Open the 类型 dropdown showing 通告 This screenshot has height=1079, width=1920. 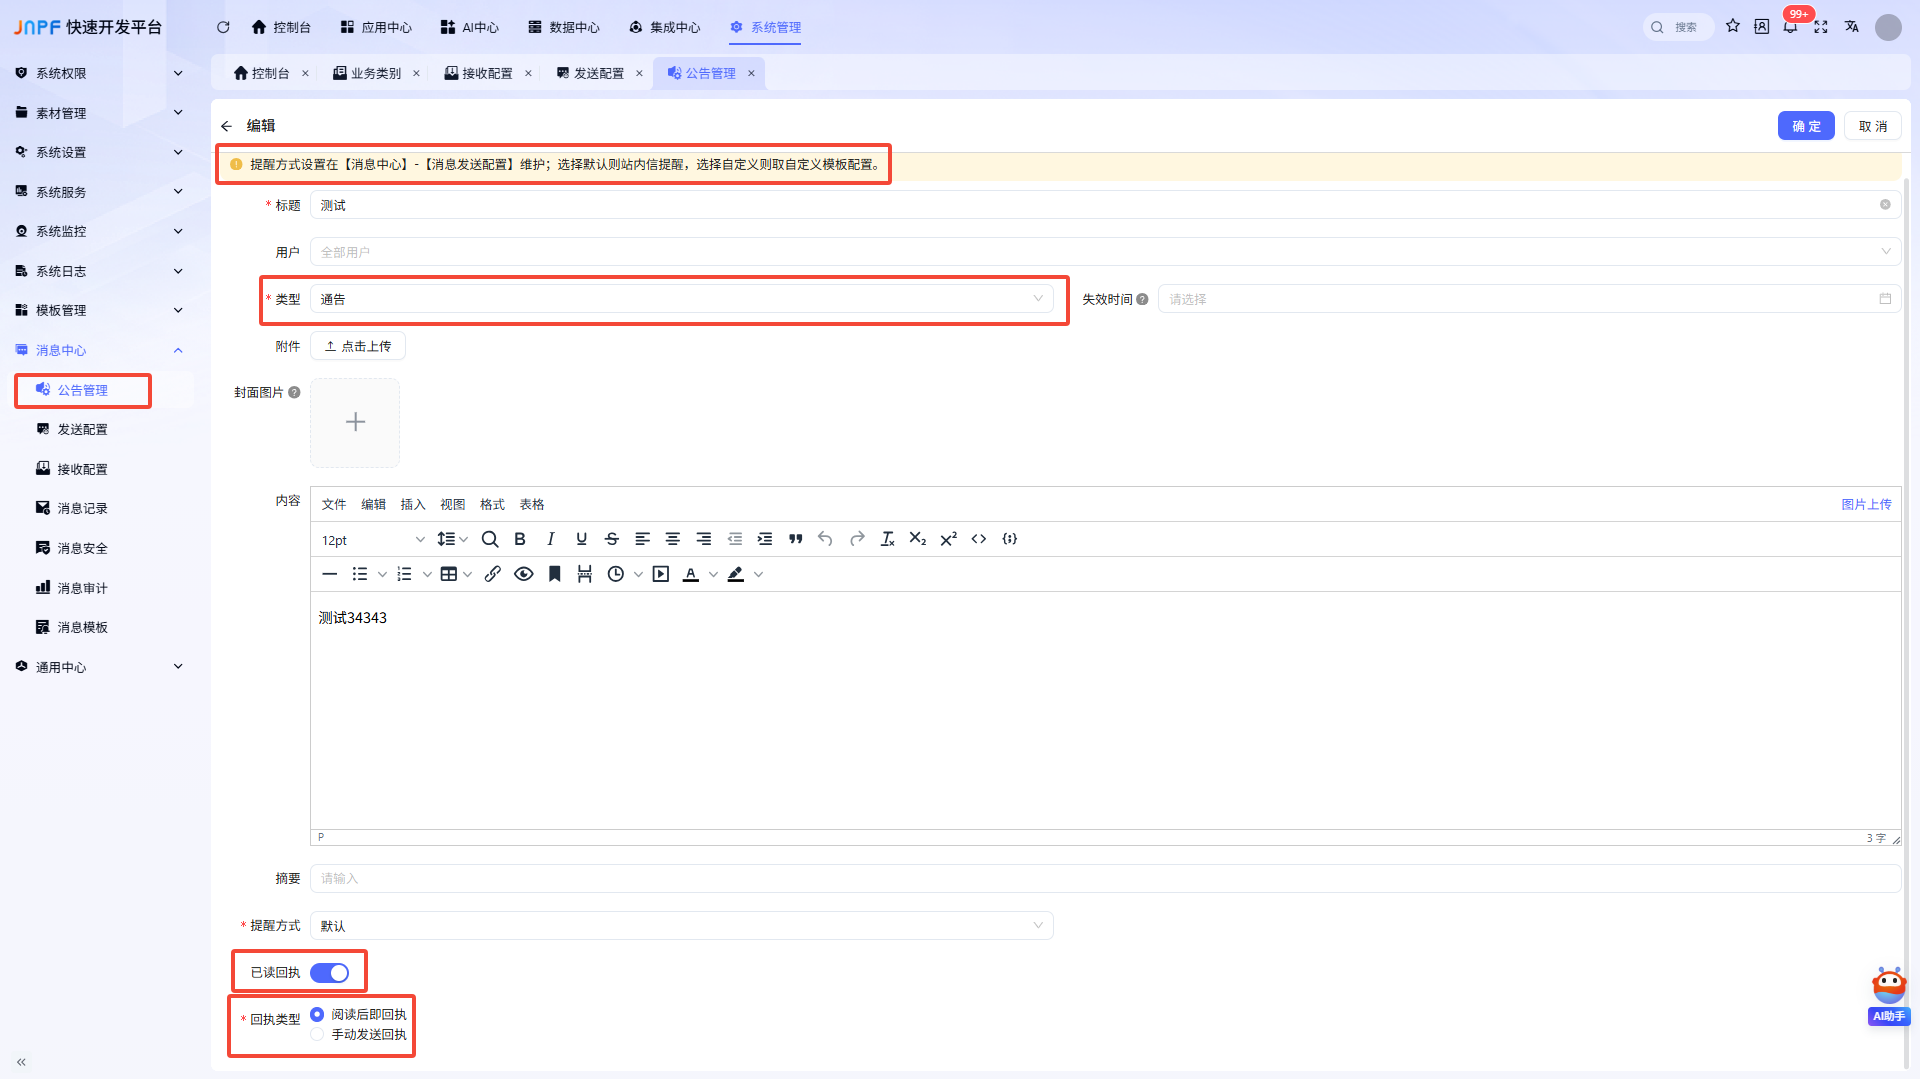coord(682,299)
